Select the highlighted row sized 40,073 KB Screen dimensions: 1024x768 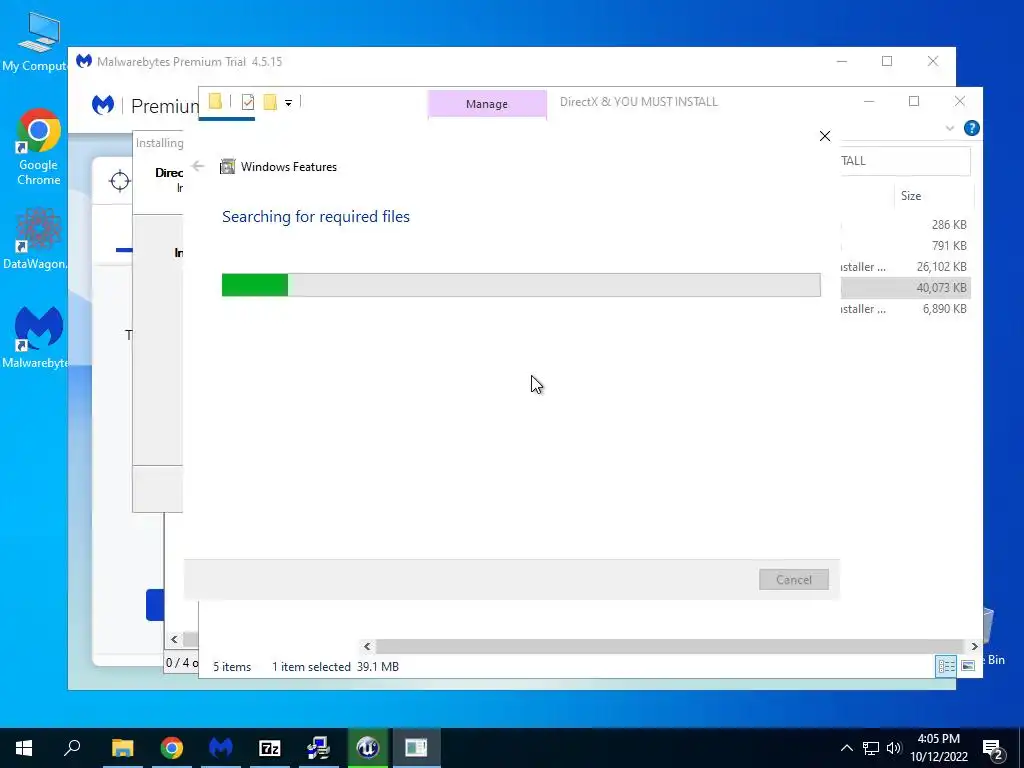905,287
